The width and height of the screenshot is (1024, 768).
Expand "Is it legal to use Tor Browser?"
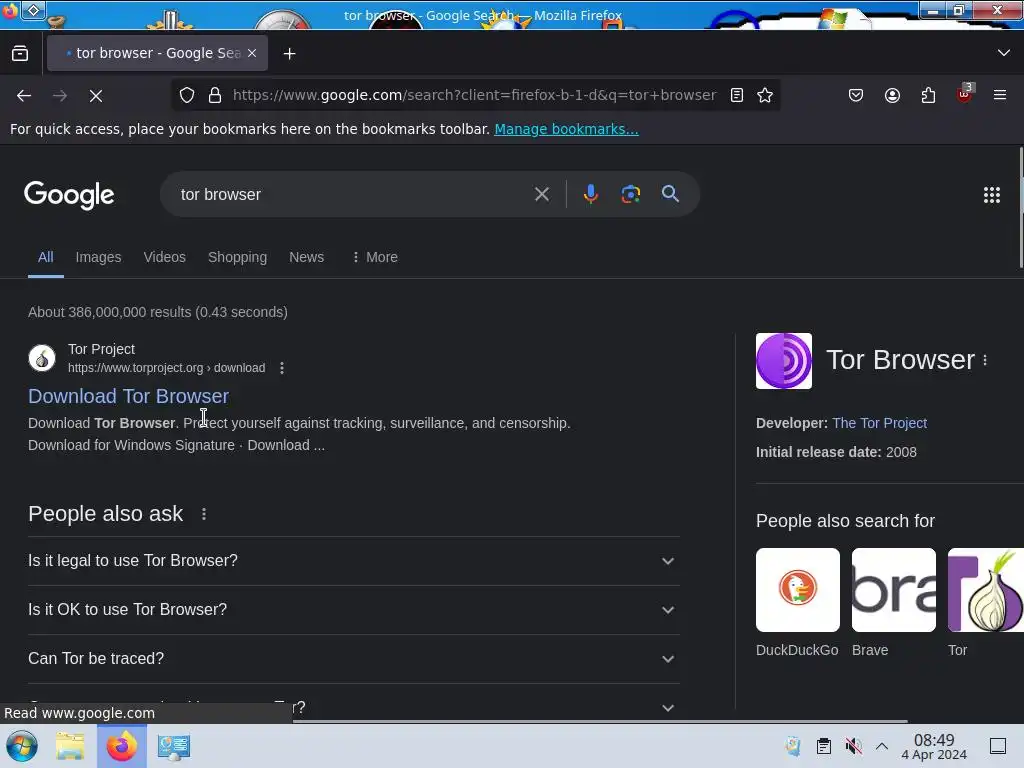coord(353,561)
